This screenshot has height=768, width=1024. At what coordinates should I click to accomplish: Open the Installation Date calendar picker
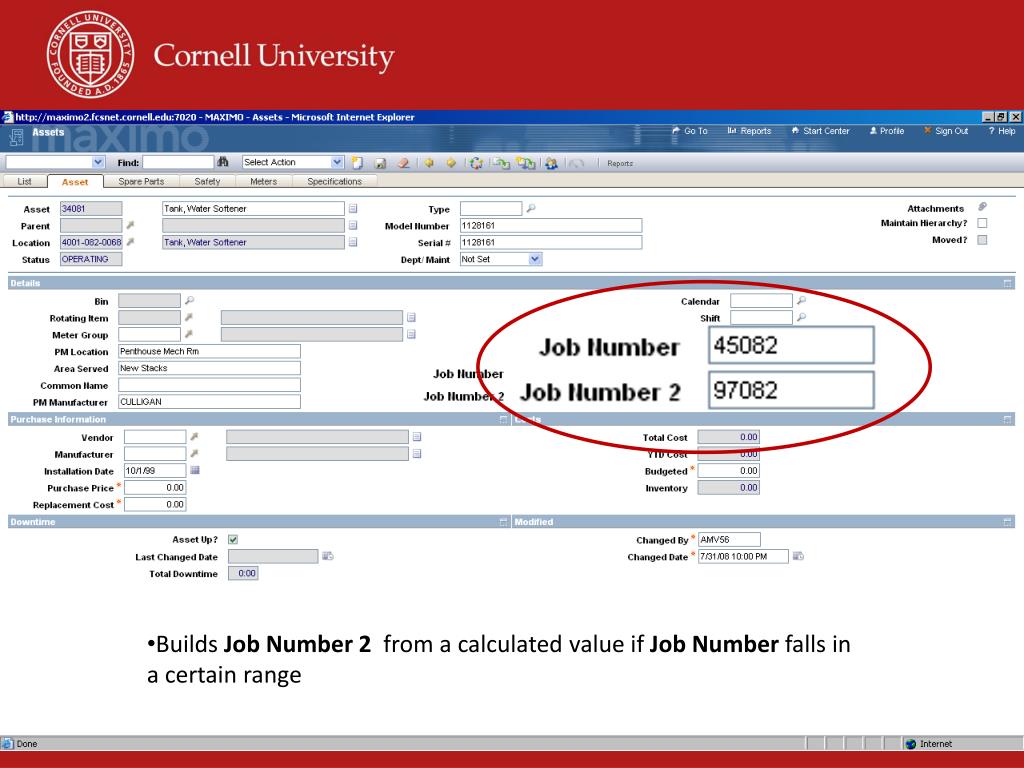click(195, 470)
